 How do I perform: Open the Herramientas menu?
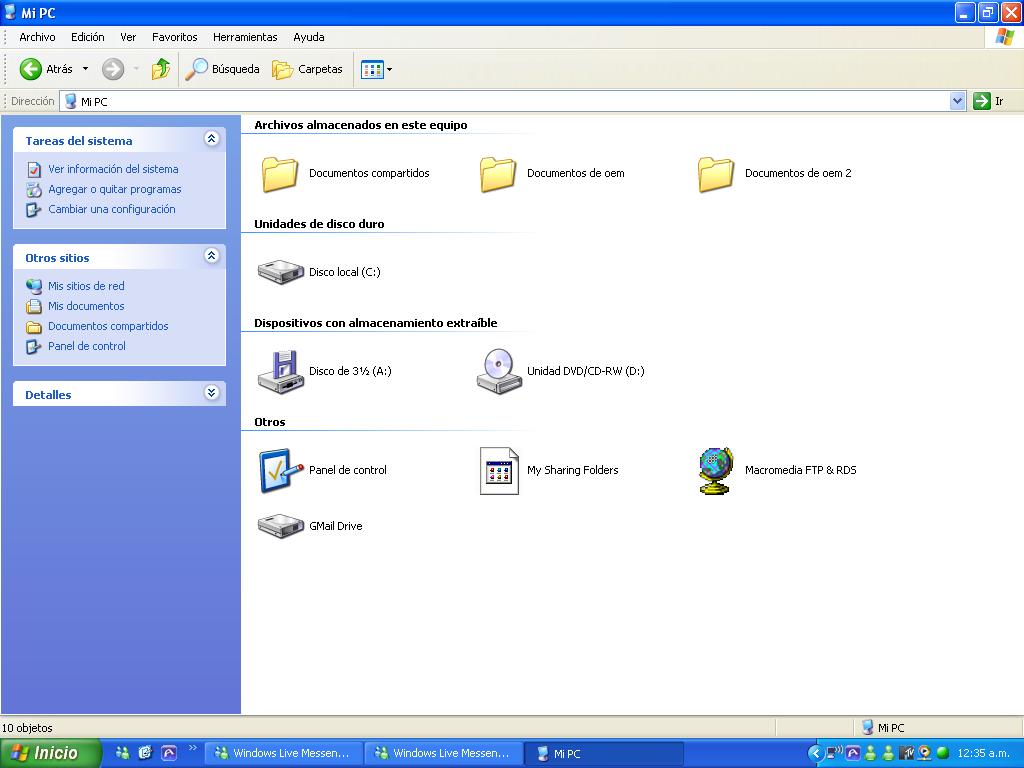pos(245,37)
